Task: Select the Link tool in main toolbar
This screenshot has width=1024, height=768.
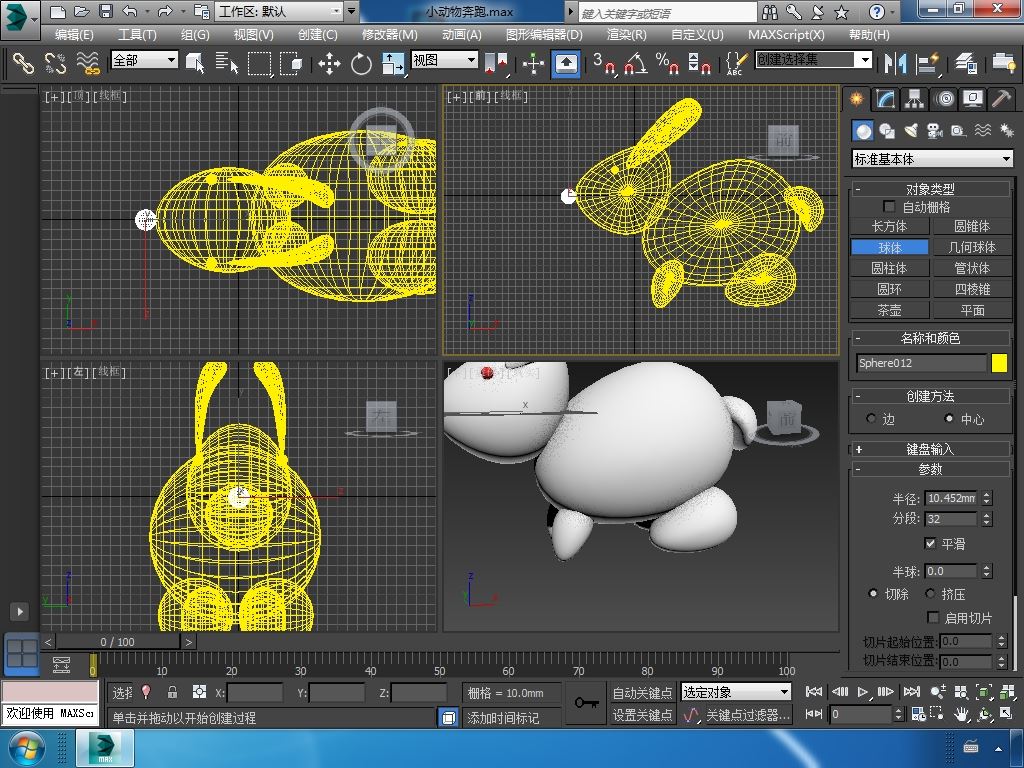Action: click(x=24, y=63)
